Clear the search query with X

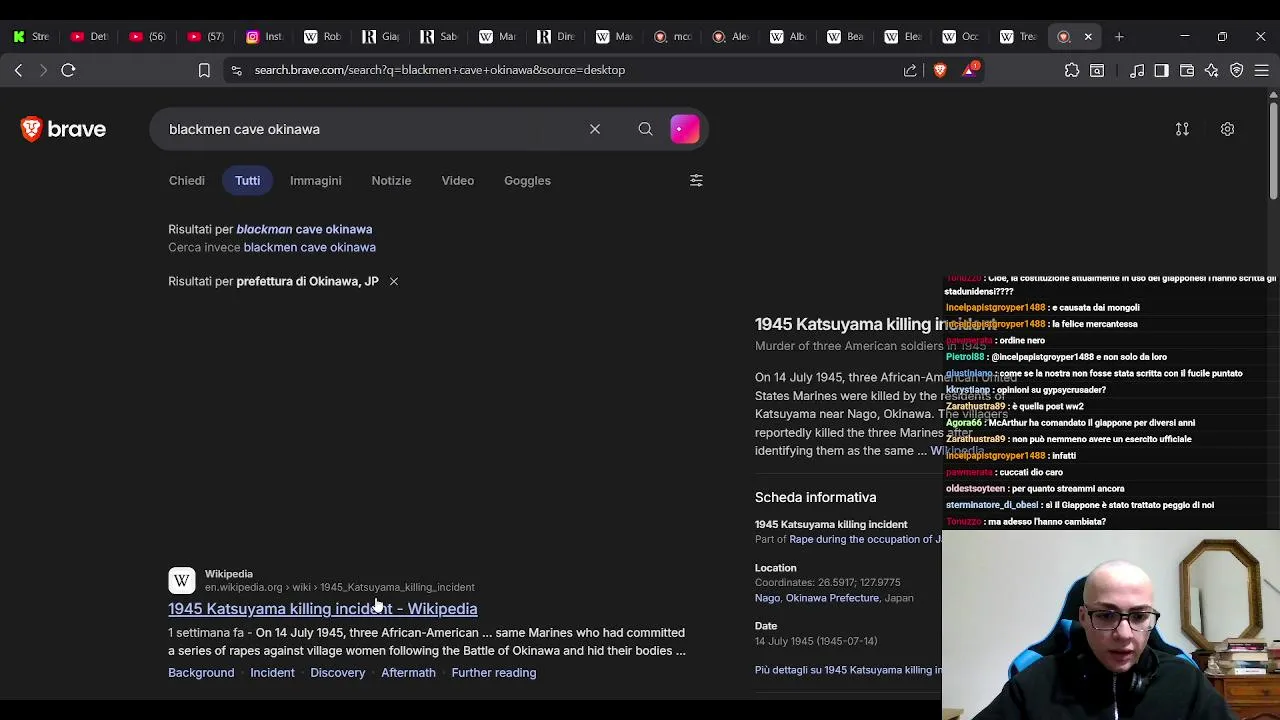(x=595, y=129)
